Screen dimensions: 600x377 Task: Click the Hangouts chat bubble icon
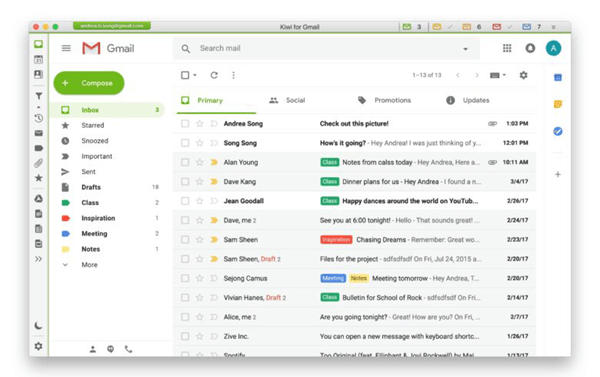[111, 349]
